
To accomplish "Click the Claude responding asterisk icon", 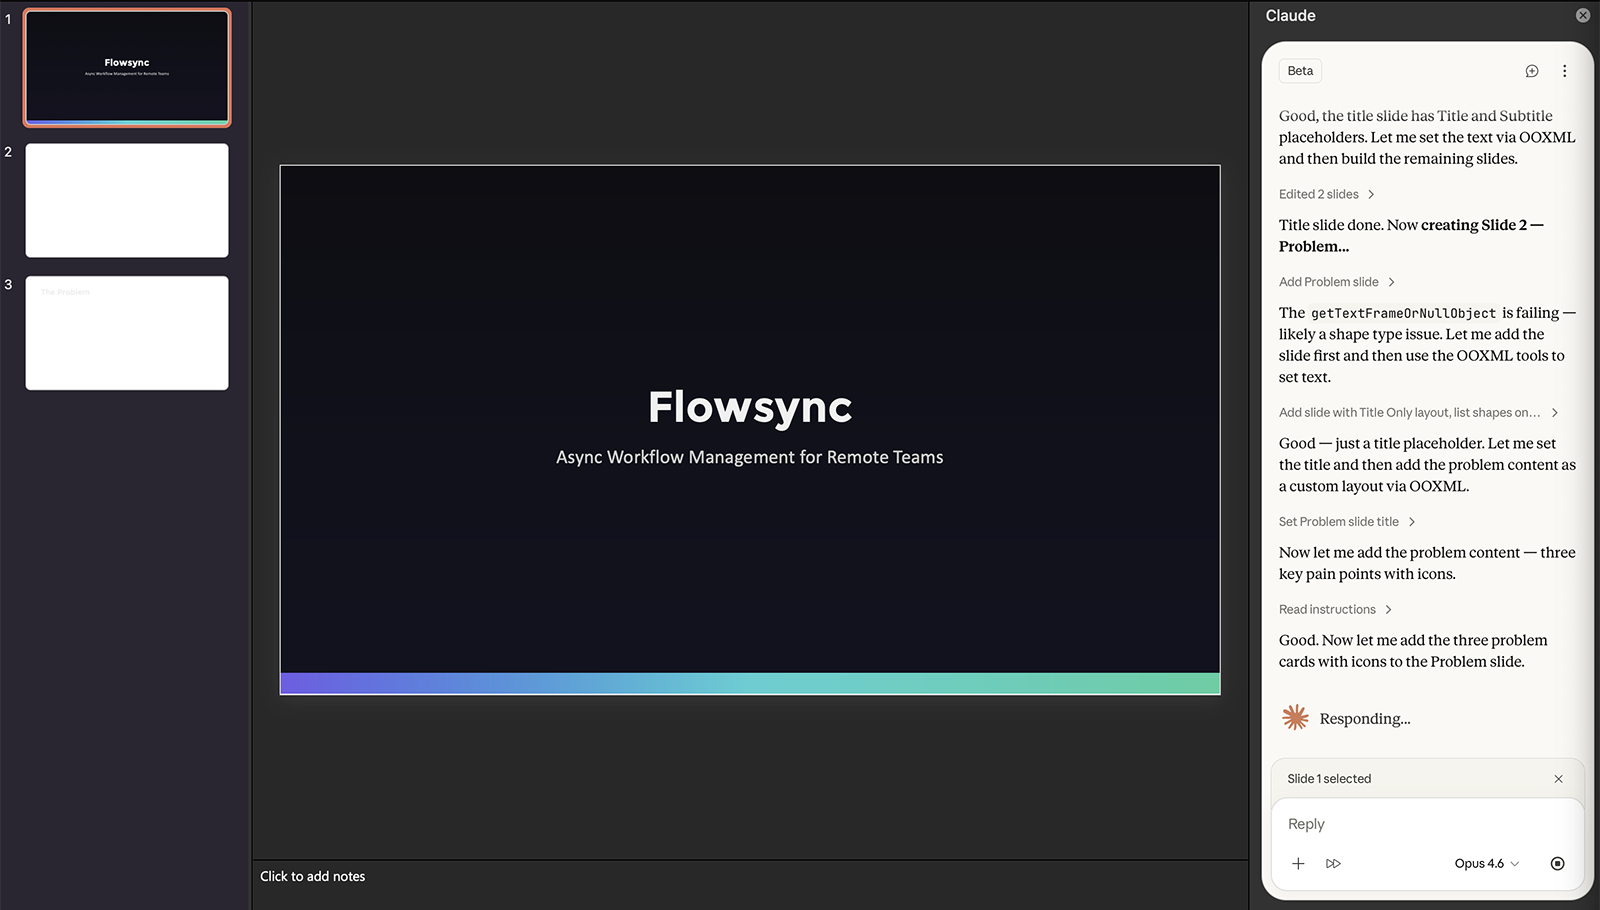I will (x=1295, y=718).
